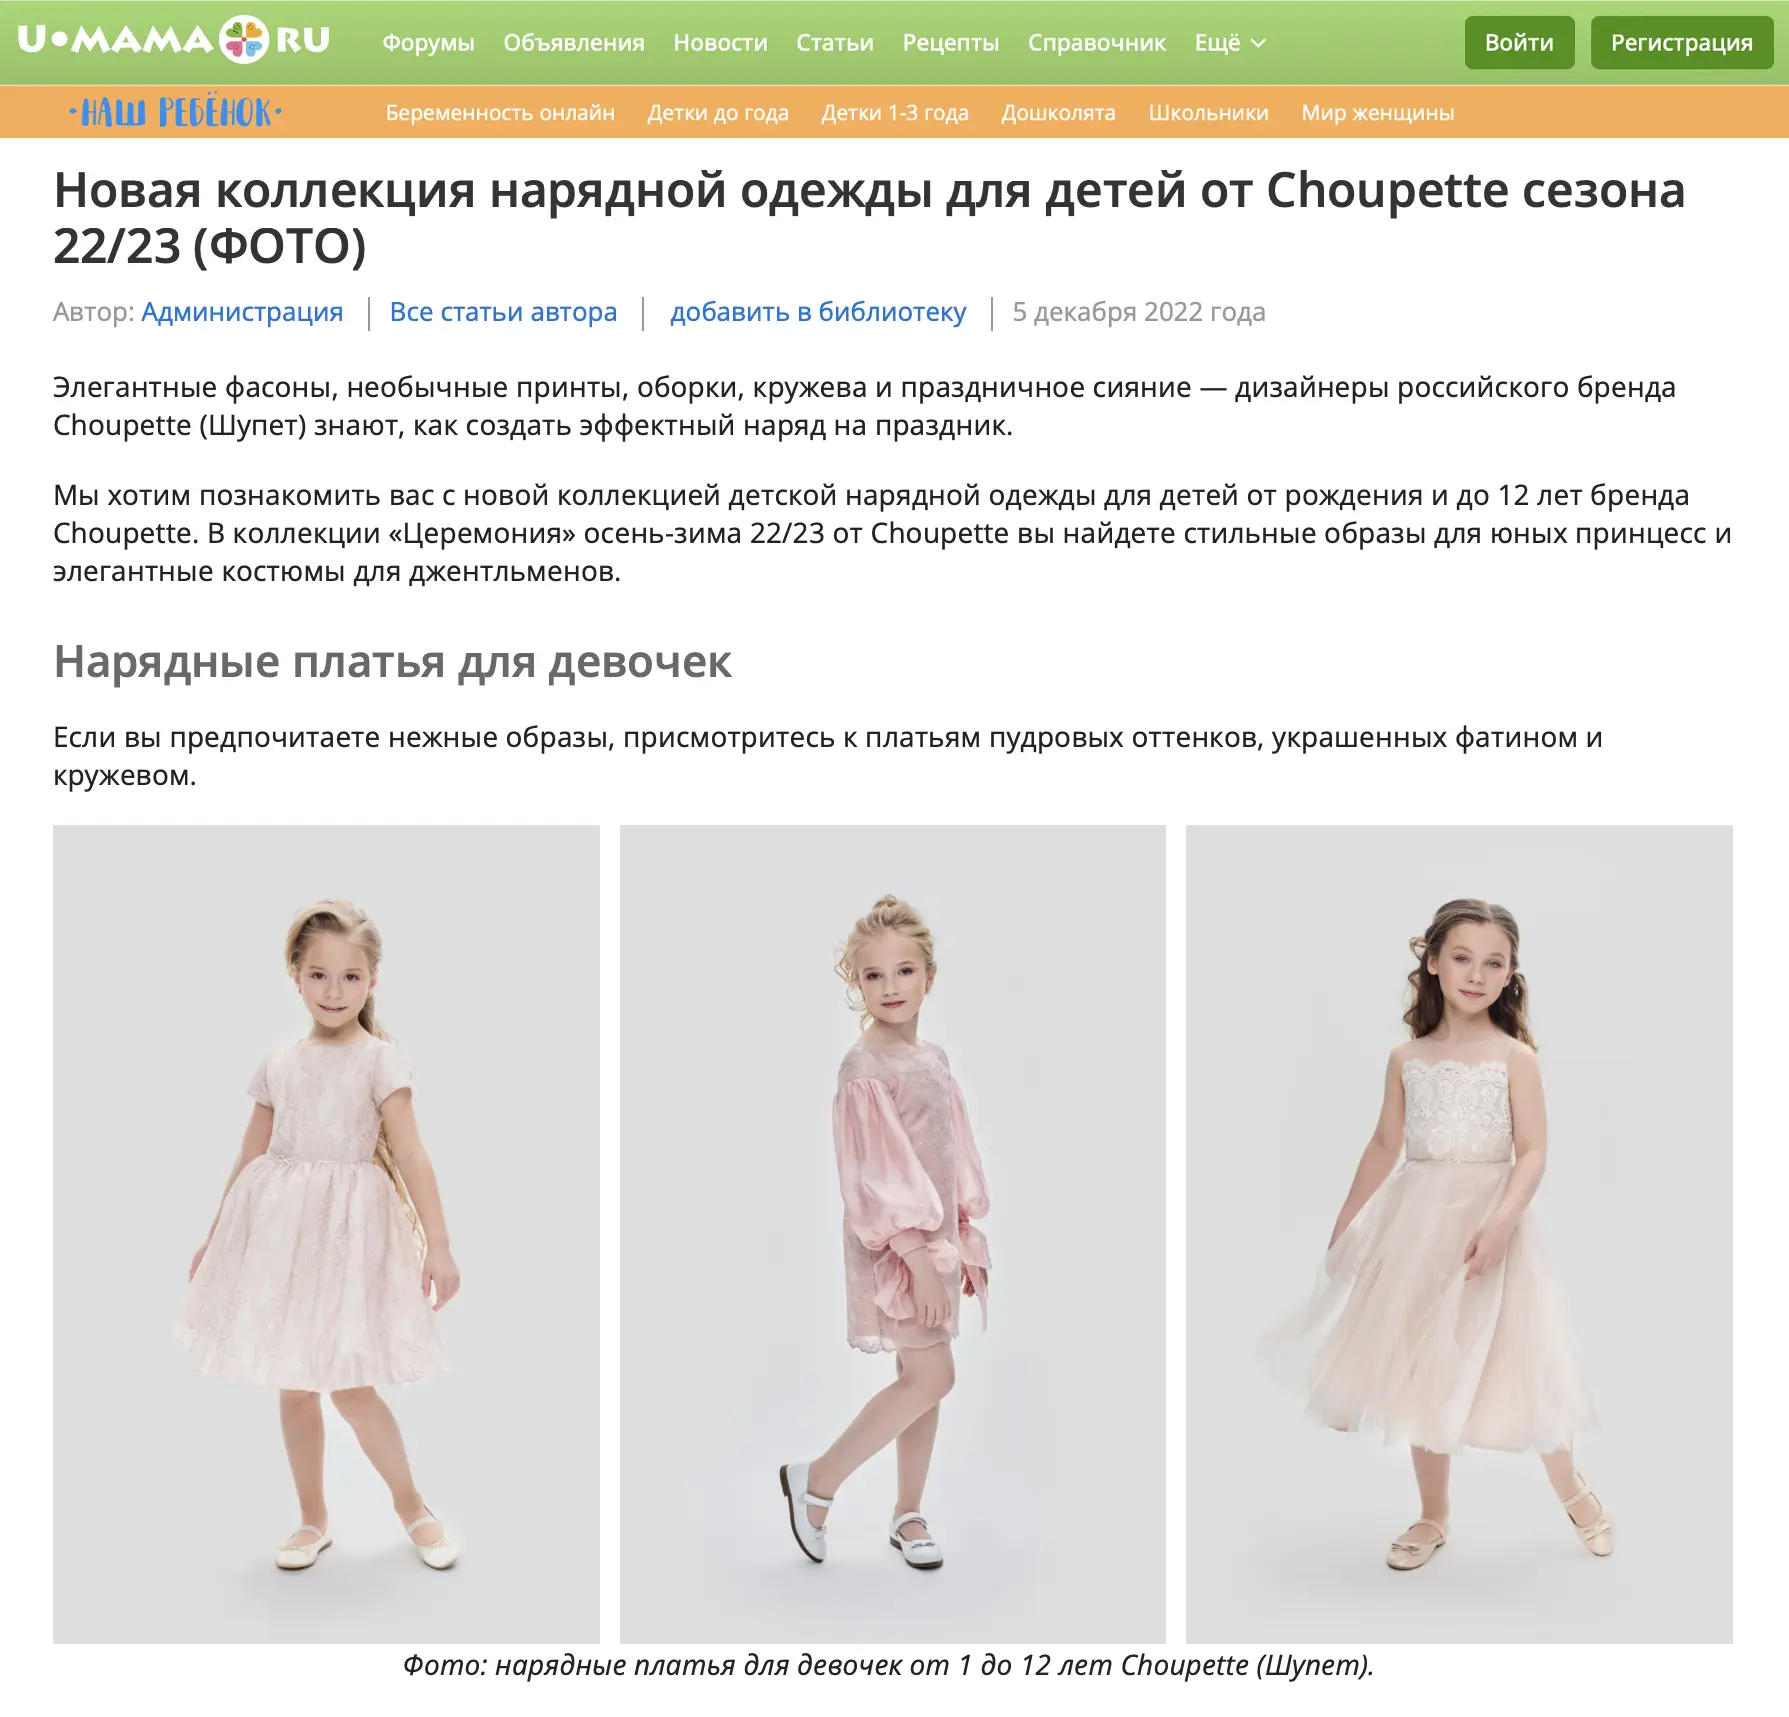Viewport: 1789px width, 1717px height.
Task: Click the Войти button
Action: [1519, 43]
